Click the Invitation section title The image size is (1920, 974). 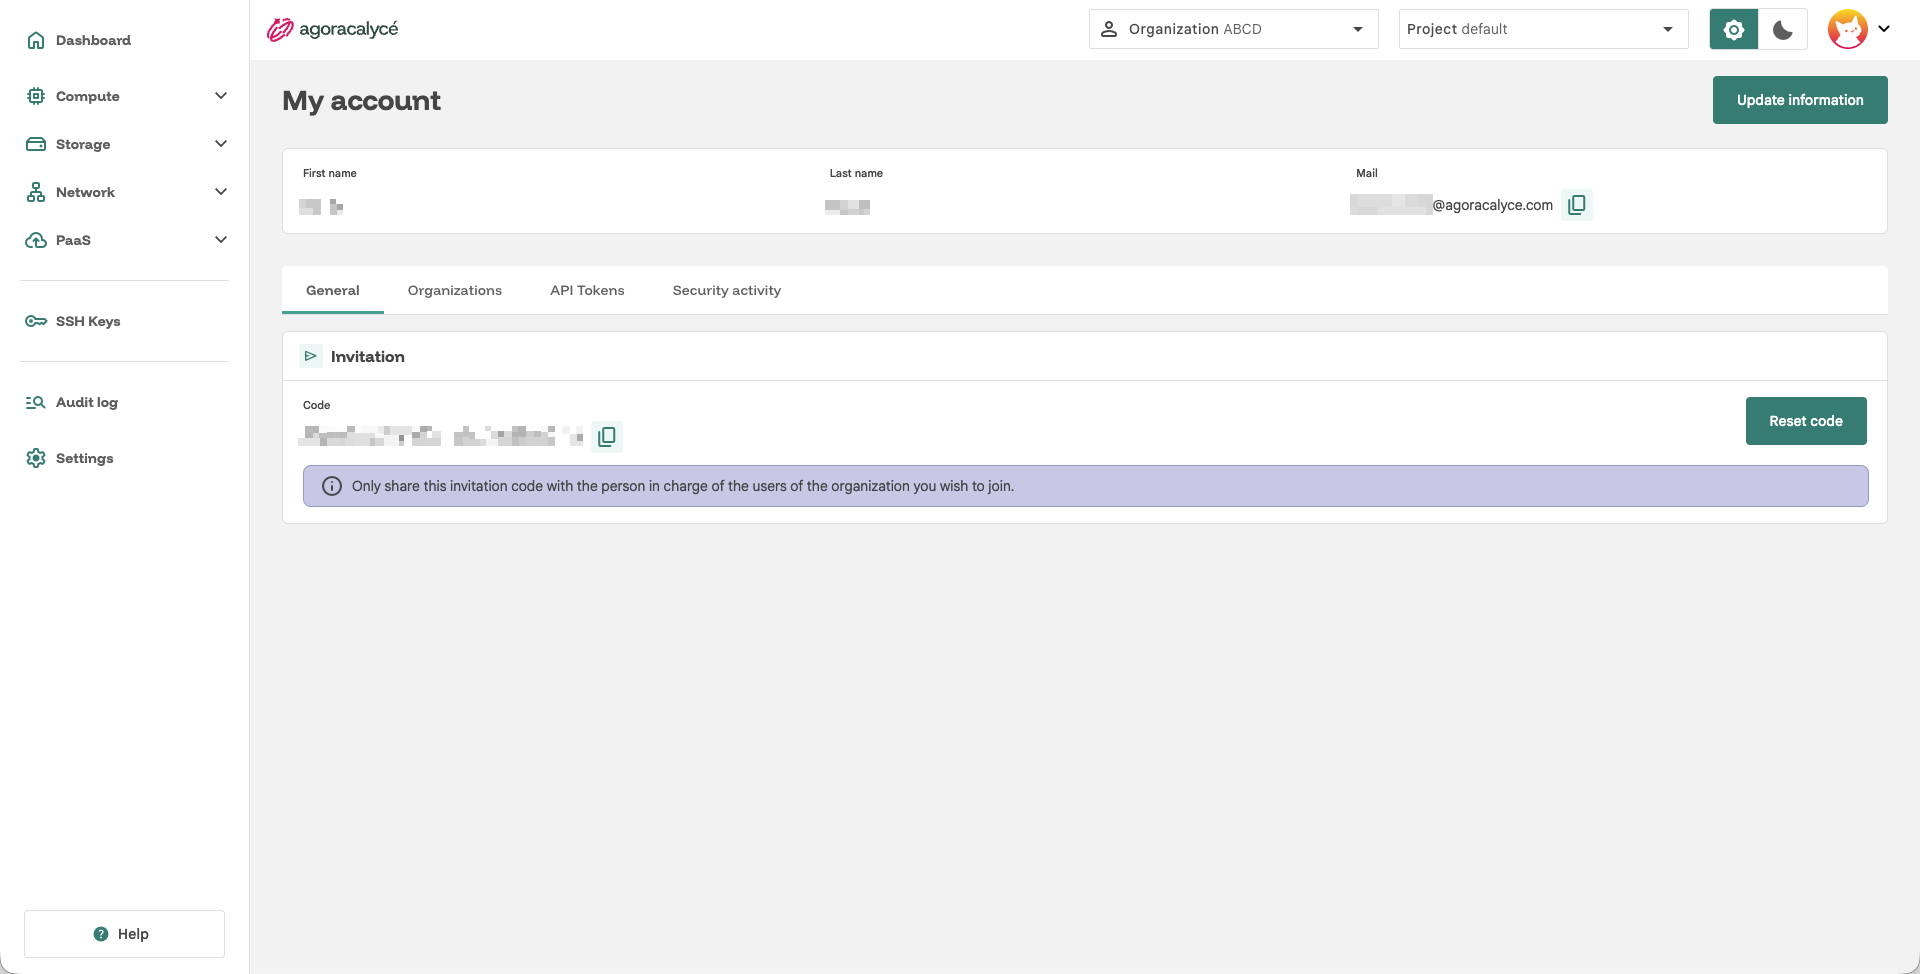pos(368,356)
